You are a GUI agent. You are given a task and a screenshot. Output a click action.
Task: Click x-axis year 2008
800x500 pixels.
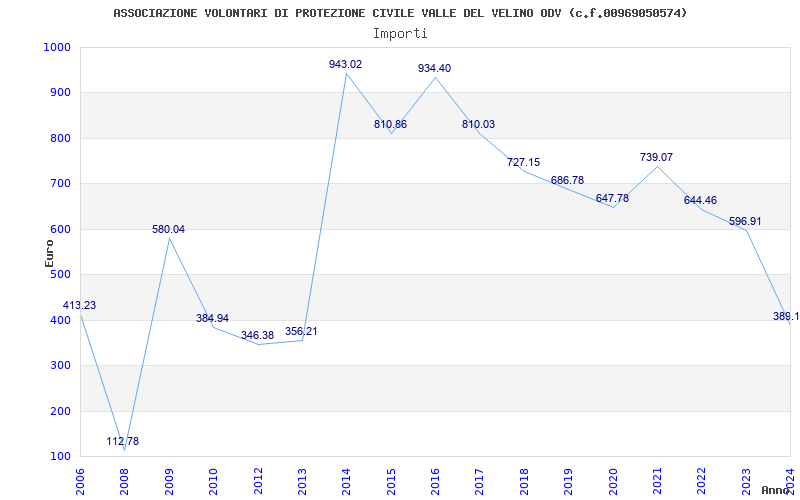tap(124, 482)
